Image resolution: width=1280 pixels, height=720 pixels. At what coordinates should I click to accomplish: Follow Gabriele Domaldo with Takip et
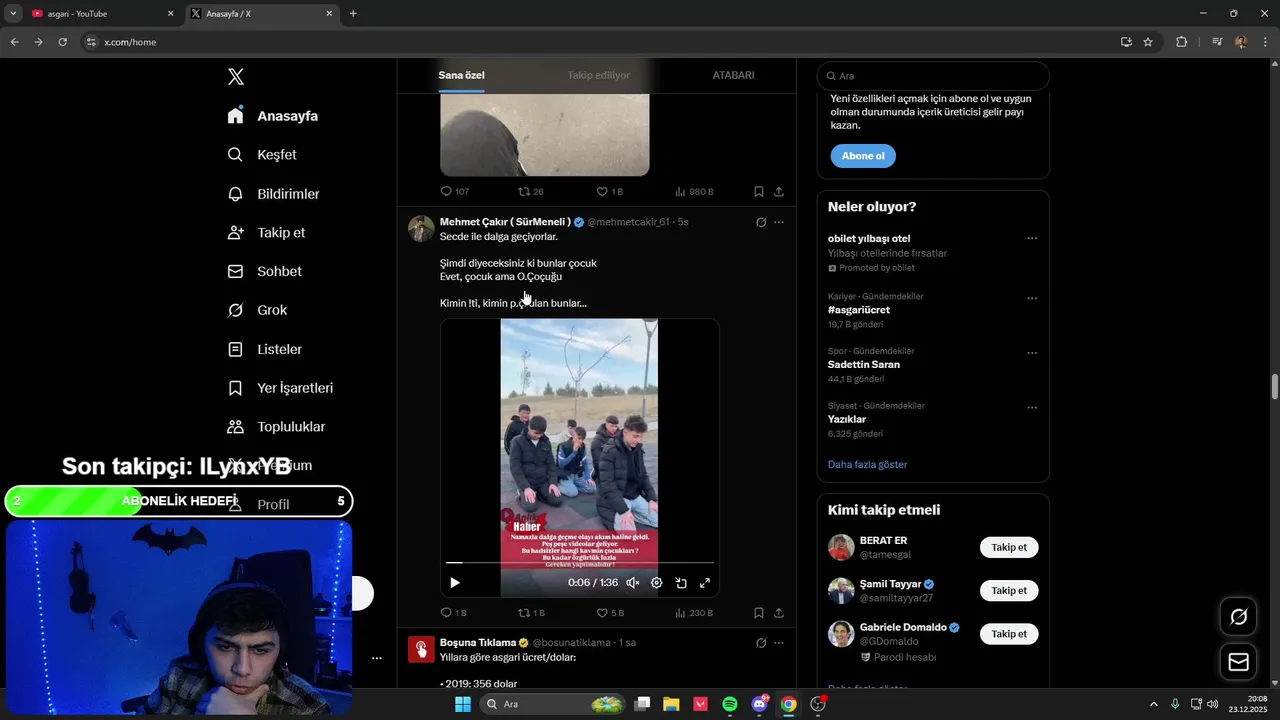1009,634
